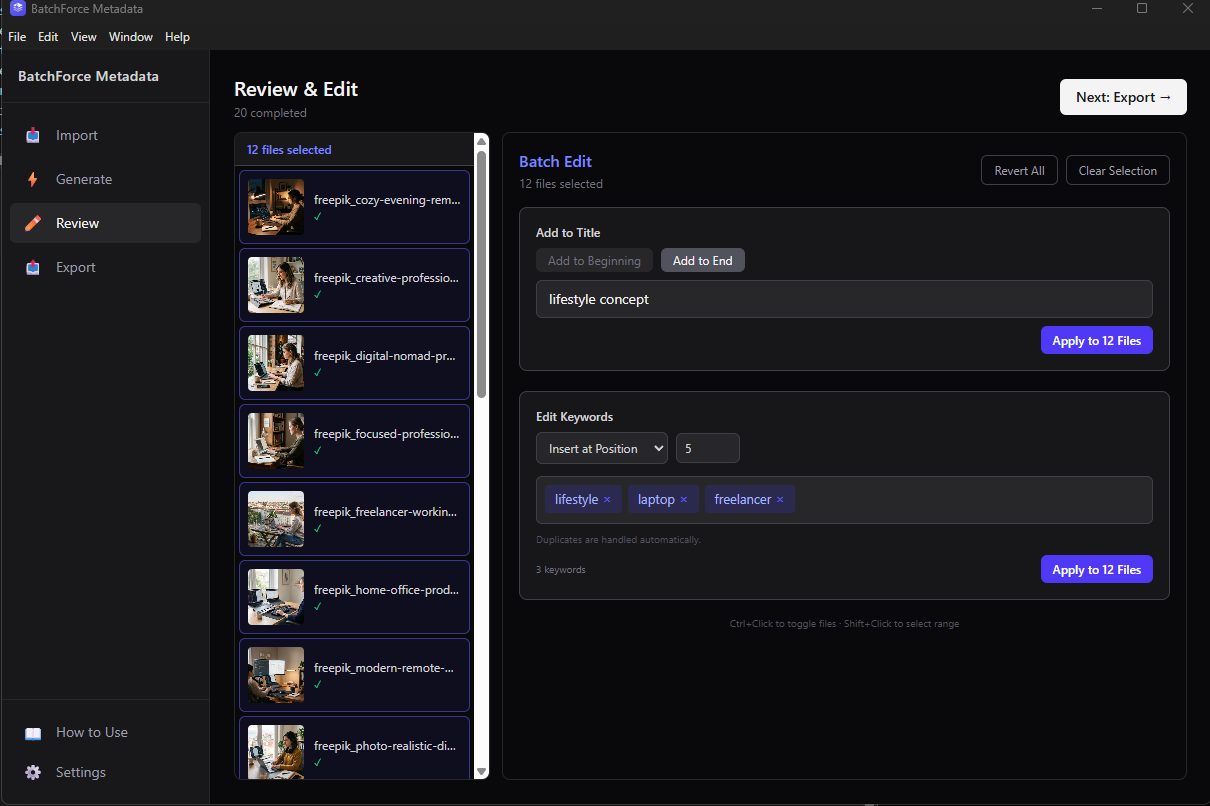Open the Import section in the sidebar
The height and width of the screenshot is (806, 1210).
(31, 135)
